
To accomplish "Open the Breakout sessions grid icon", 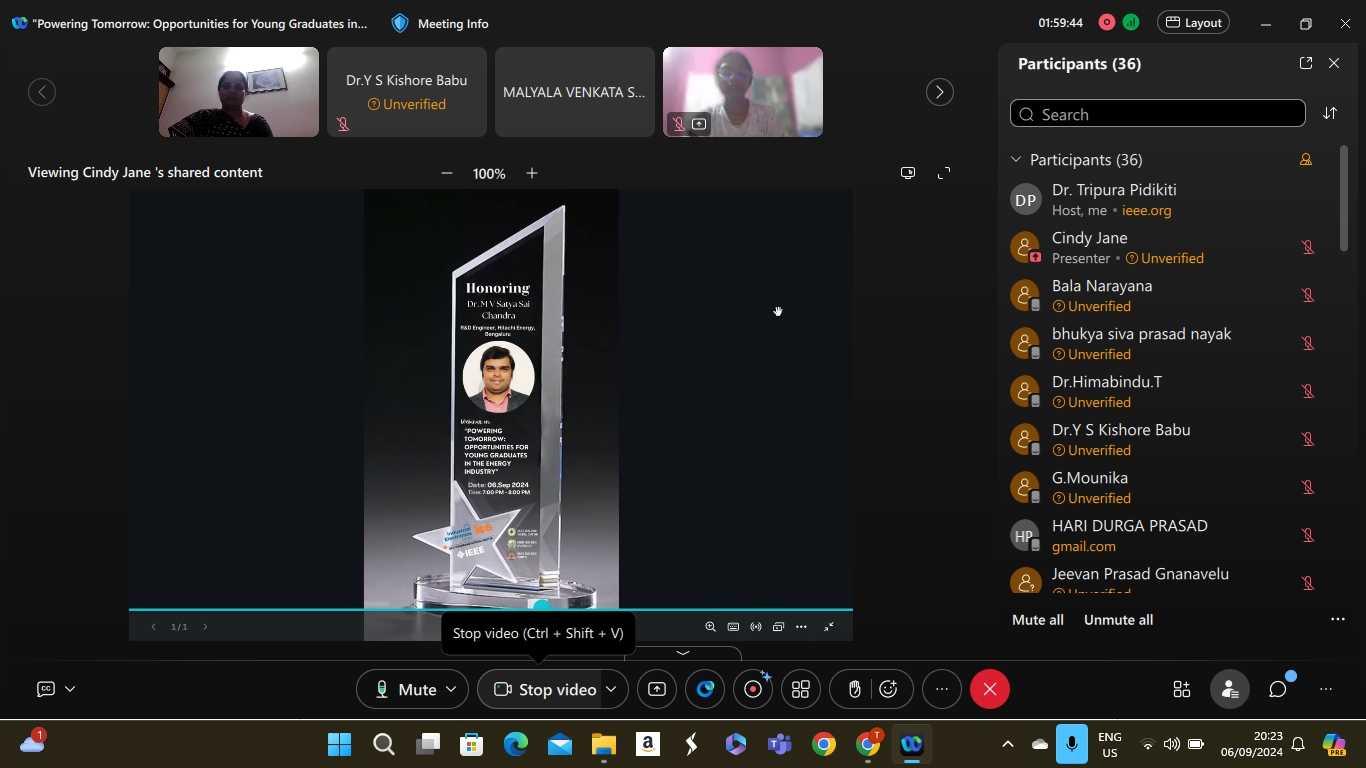I will point(800,689).
